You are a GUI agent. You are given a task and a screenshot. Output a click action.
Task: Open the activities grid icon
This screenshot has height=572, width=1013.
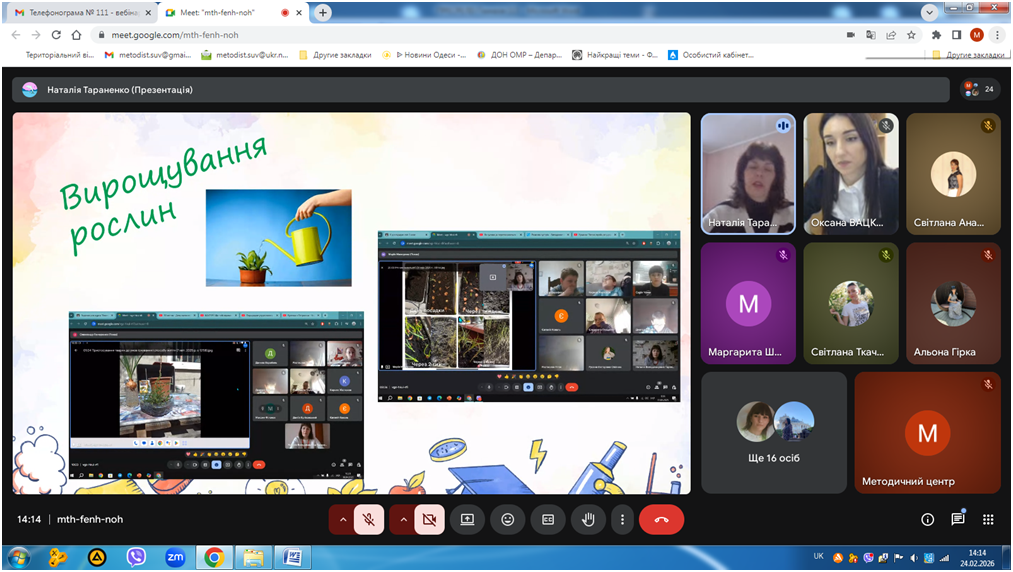click(x=988, y=520)
